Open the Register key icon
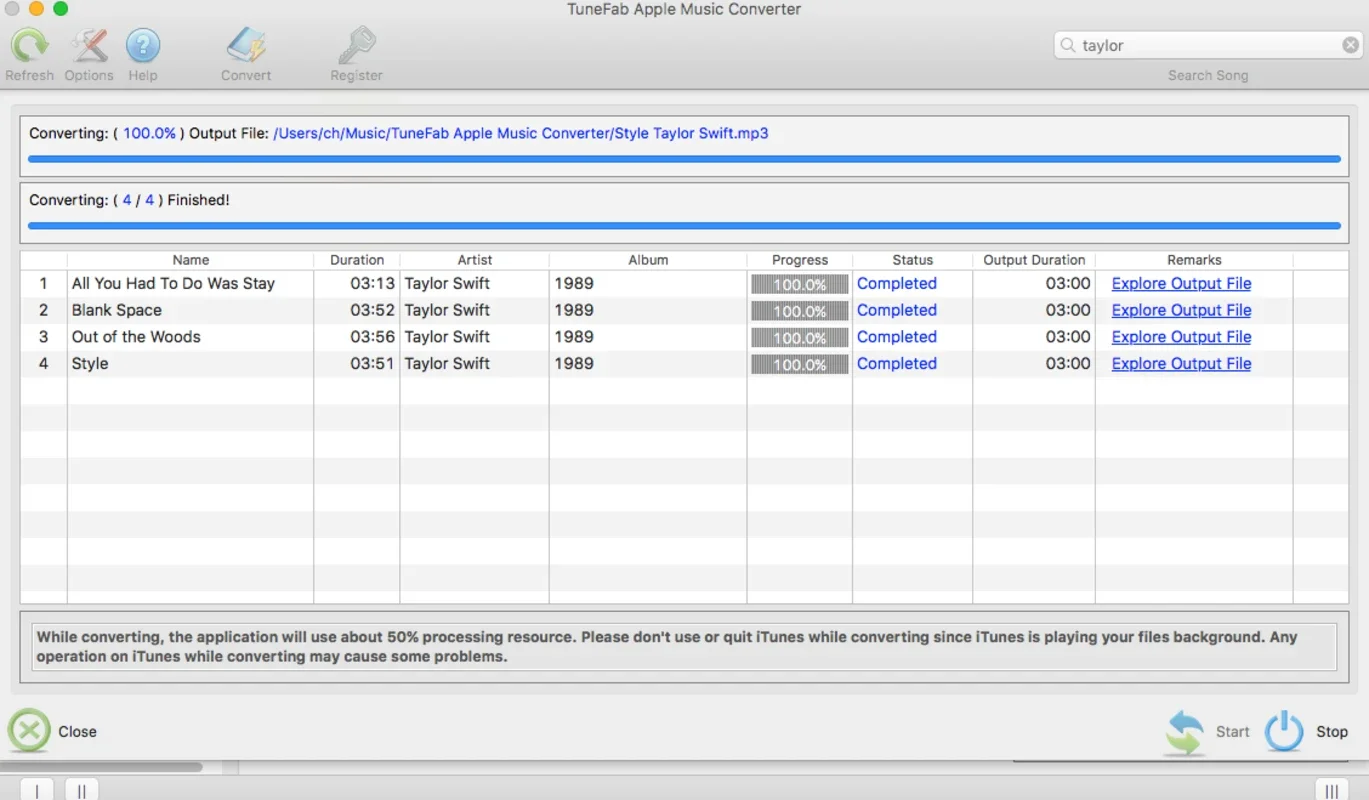 [356, 46]
